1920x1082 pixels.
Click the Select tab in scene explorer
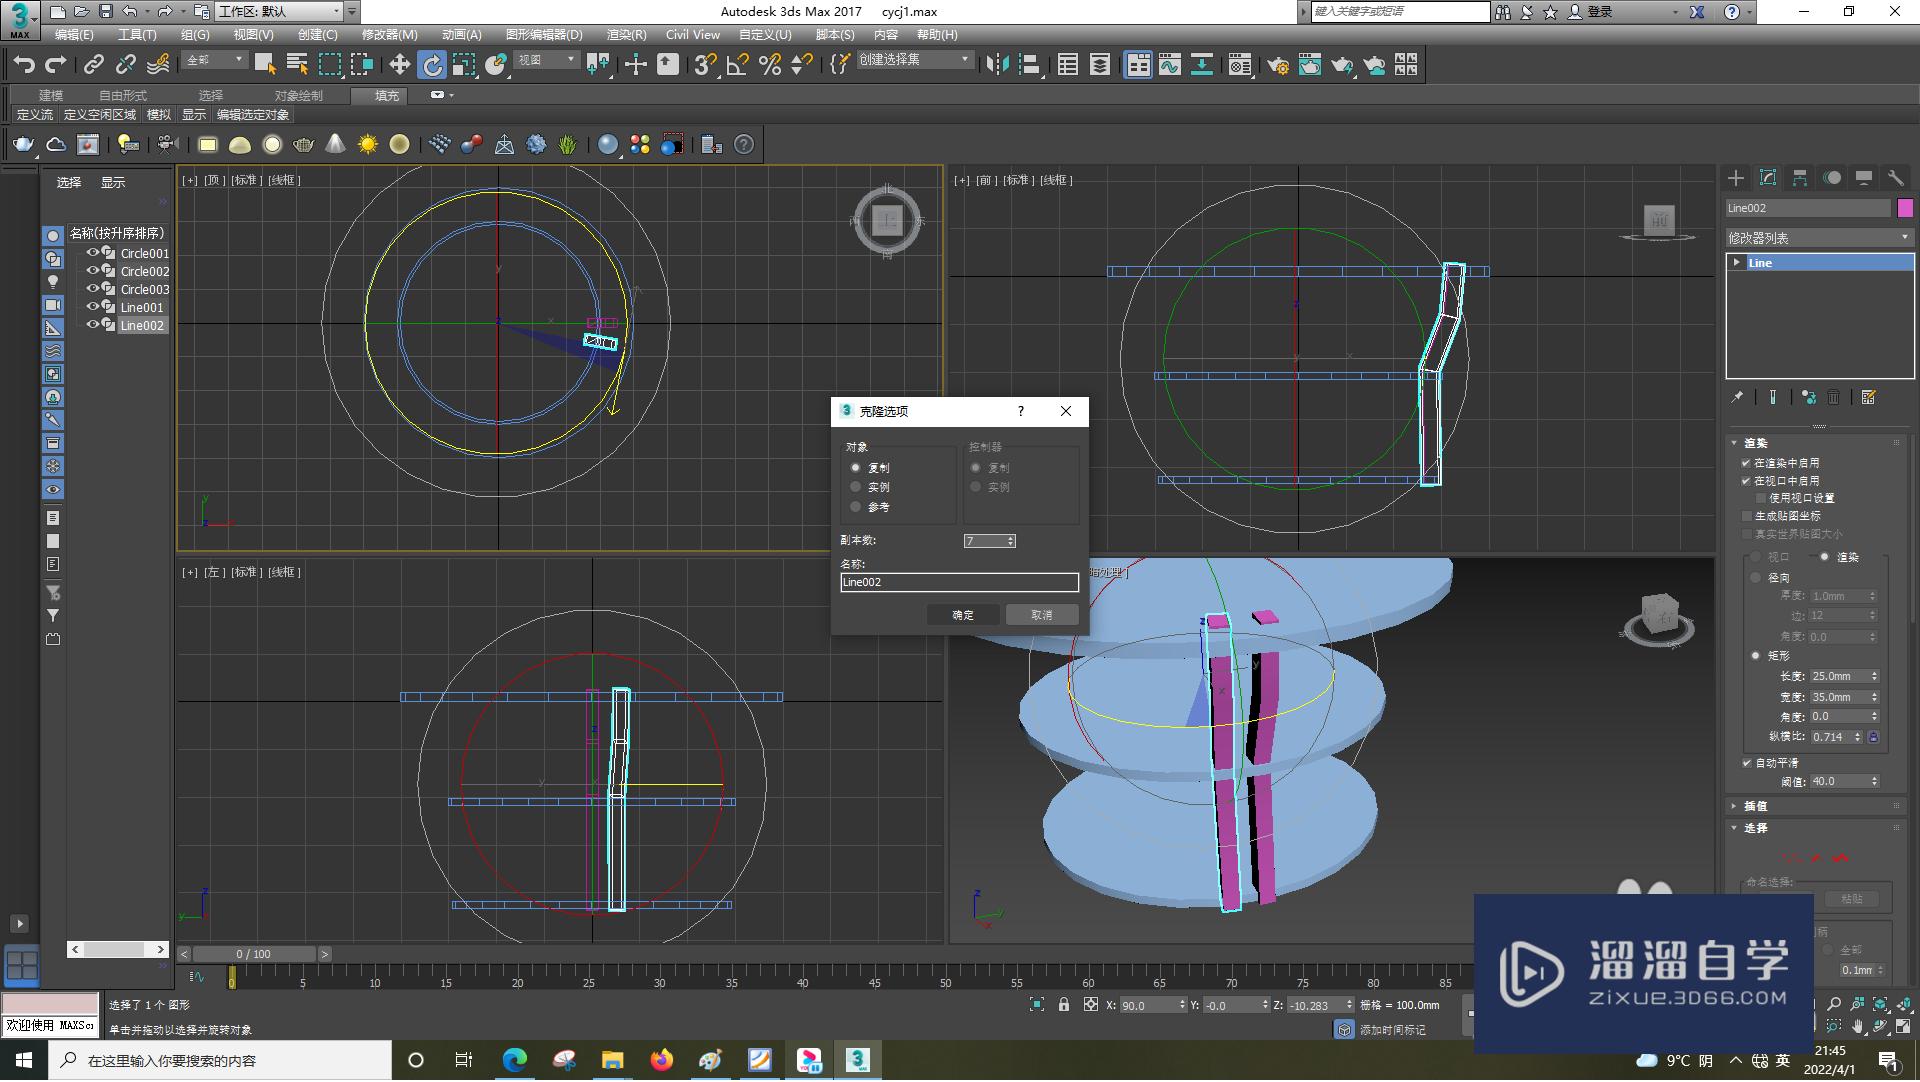coord(69,183)
